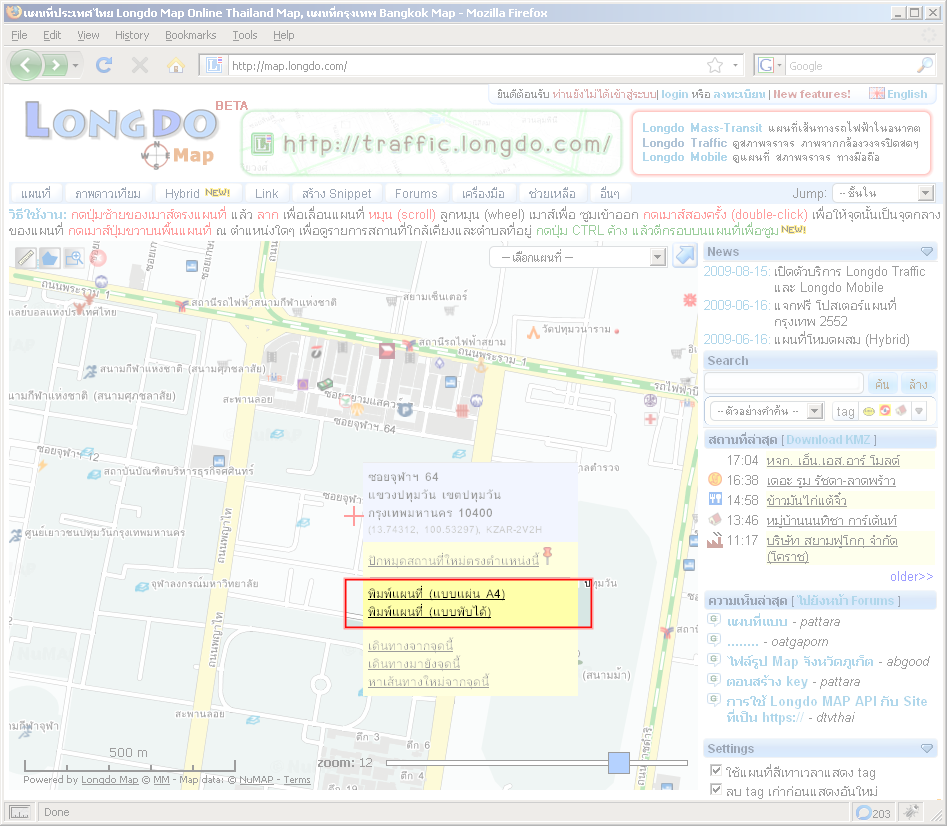This screenshot has width=947, height=826.
Task: Click the factory icon beside 11:17 entry
Action: click(715, 539)
